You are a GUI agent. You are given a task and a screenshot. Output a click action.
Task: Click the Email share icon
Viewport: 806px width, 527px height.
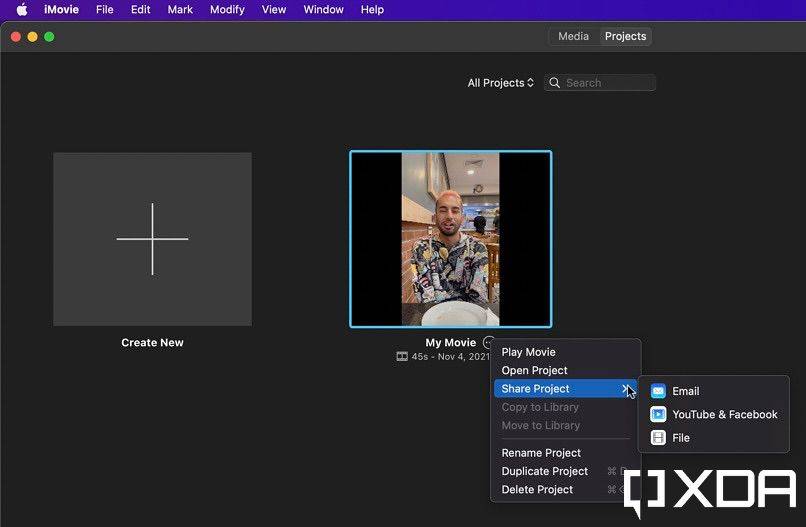tap(658, 391)
